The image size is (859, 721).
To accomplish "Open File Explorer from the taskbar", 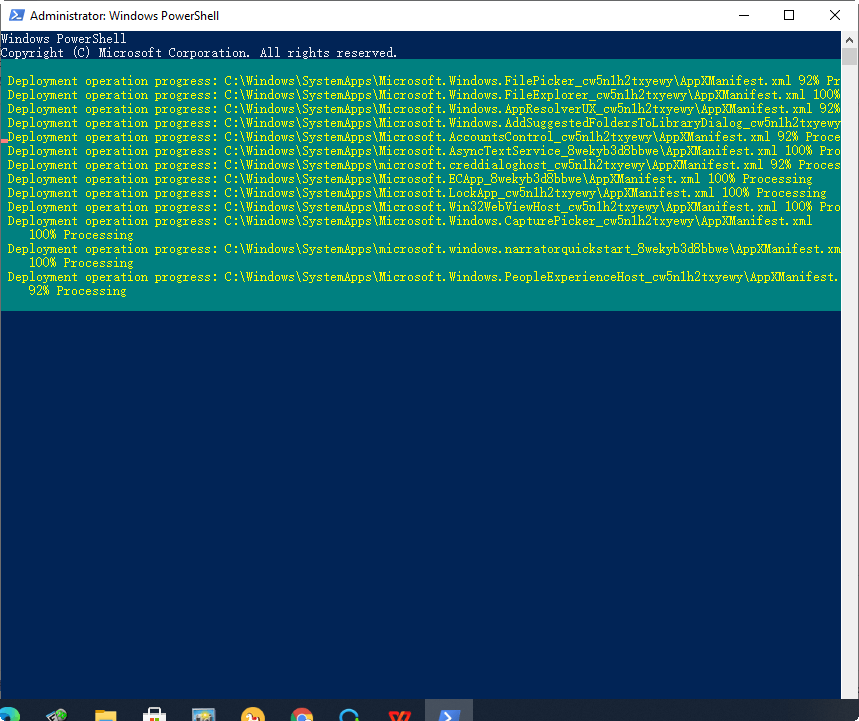I will 105,714.
